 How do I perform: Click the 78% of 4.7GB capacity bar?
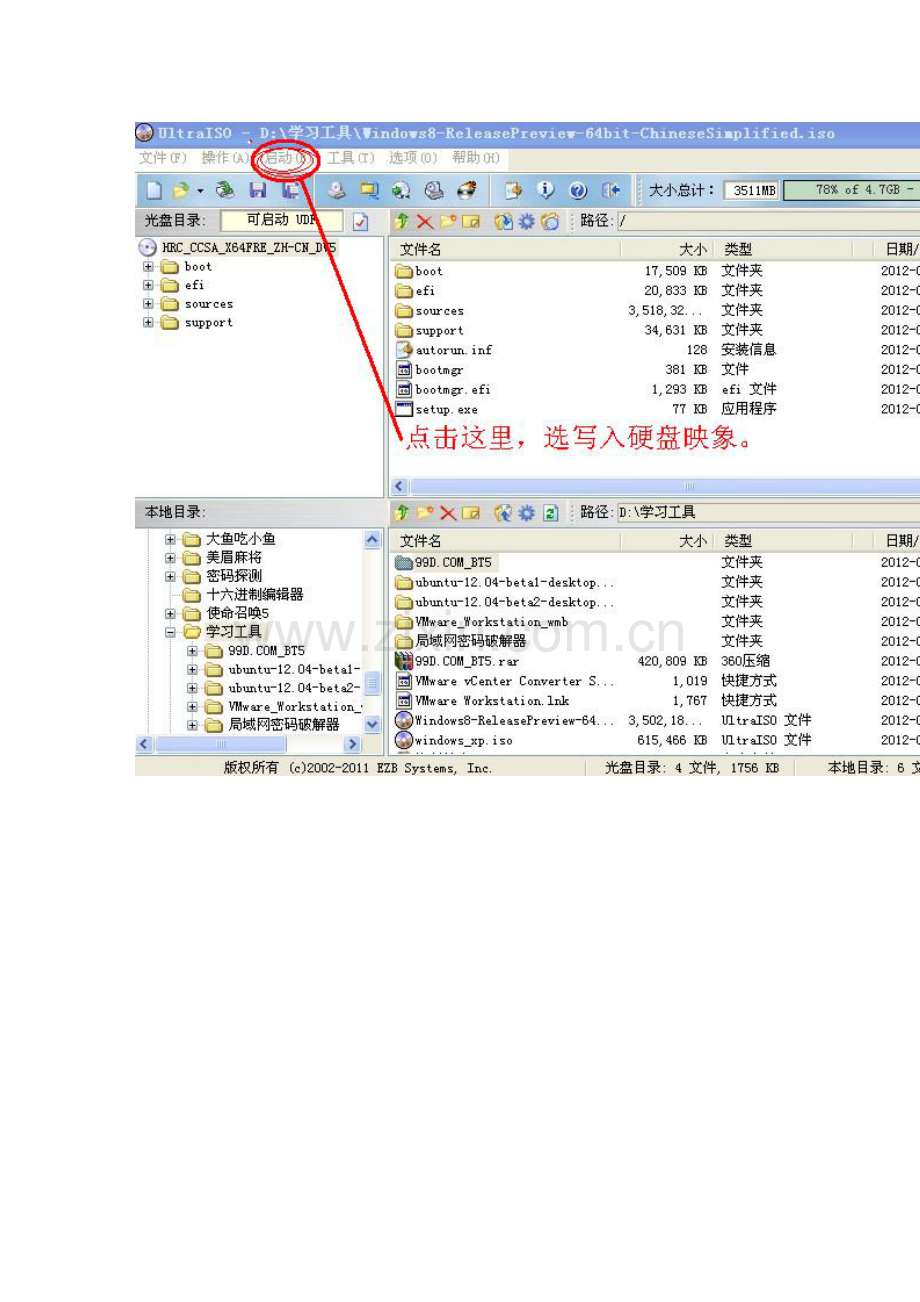pos(850,190)
